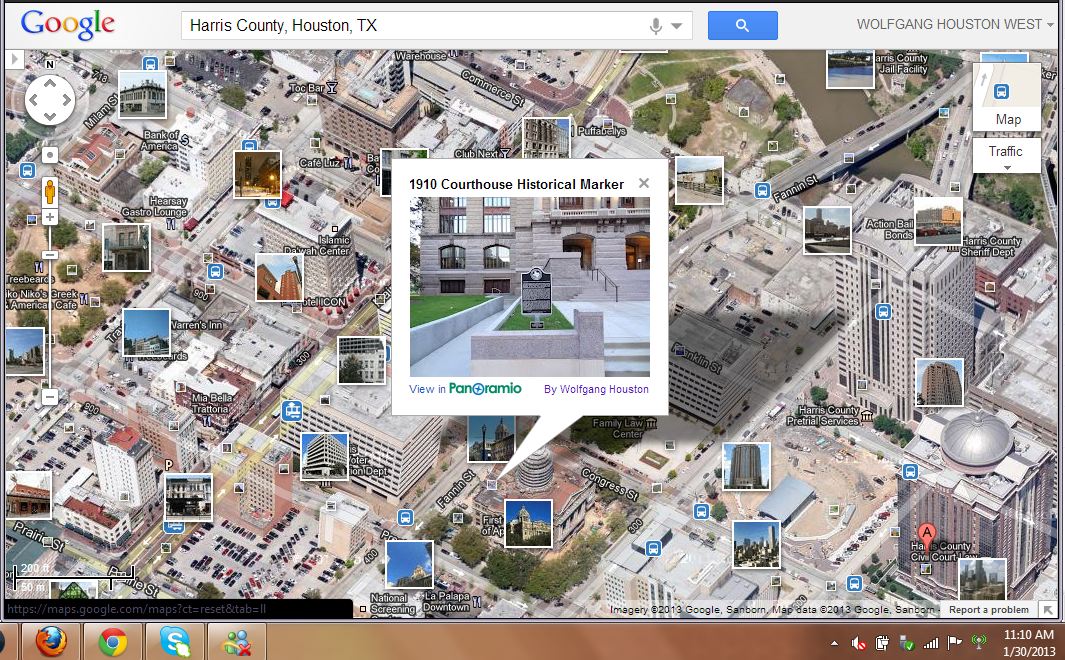Open the historical marker photo in popup
The height and width of the screenshot is (660, 1065).
530,287
